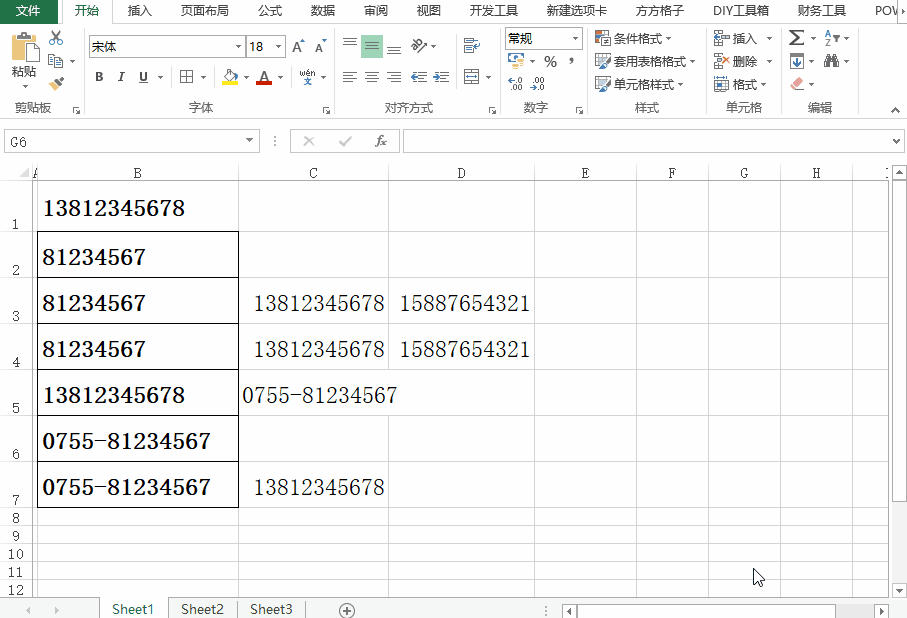Open the 宋体 font name dropdown

[238, 47]
